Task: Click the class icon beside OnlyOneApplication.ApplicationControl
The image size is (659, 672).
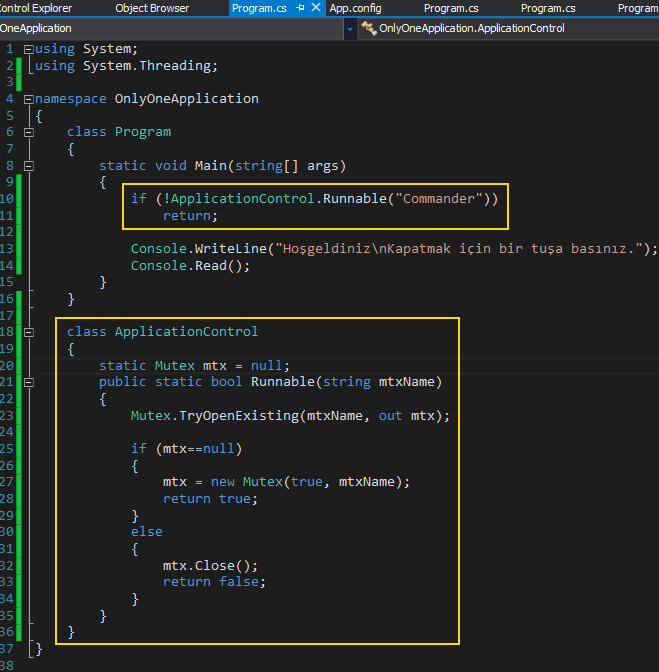Action: (368, 28)
